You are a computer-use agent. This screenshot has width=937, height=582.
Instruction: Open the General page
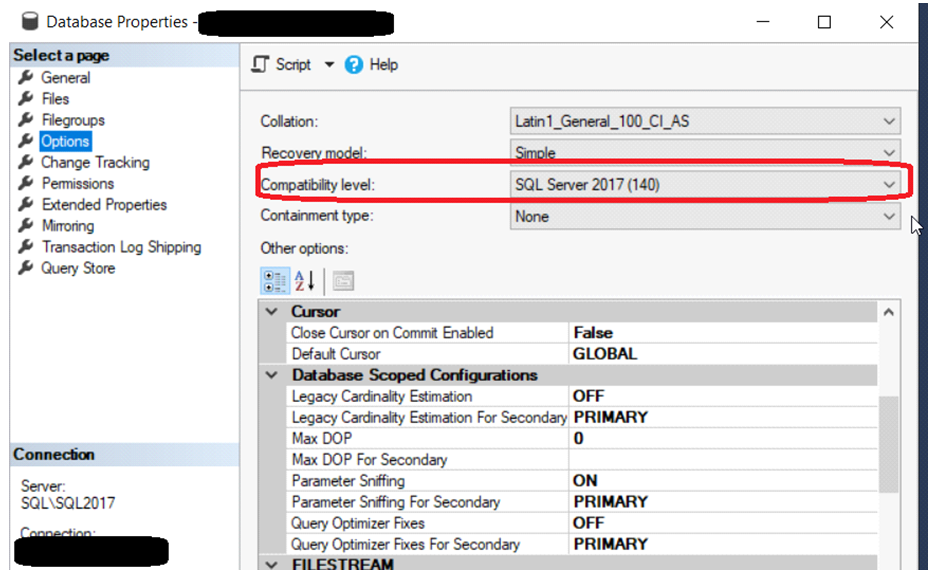65,78
